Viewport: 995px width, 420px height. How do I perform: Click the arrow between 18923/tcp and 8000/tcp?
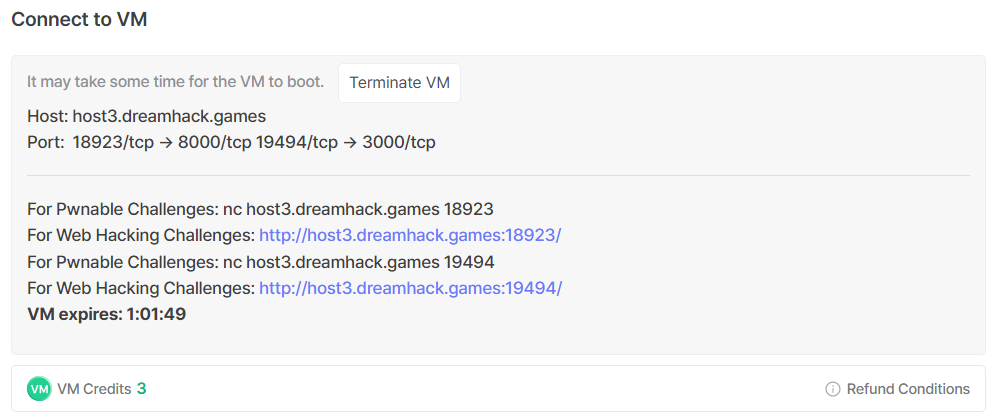[166, 142]
